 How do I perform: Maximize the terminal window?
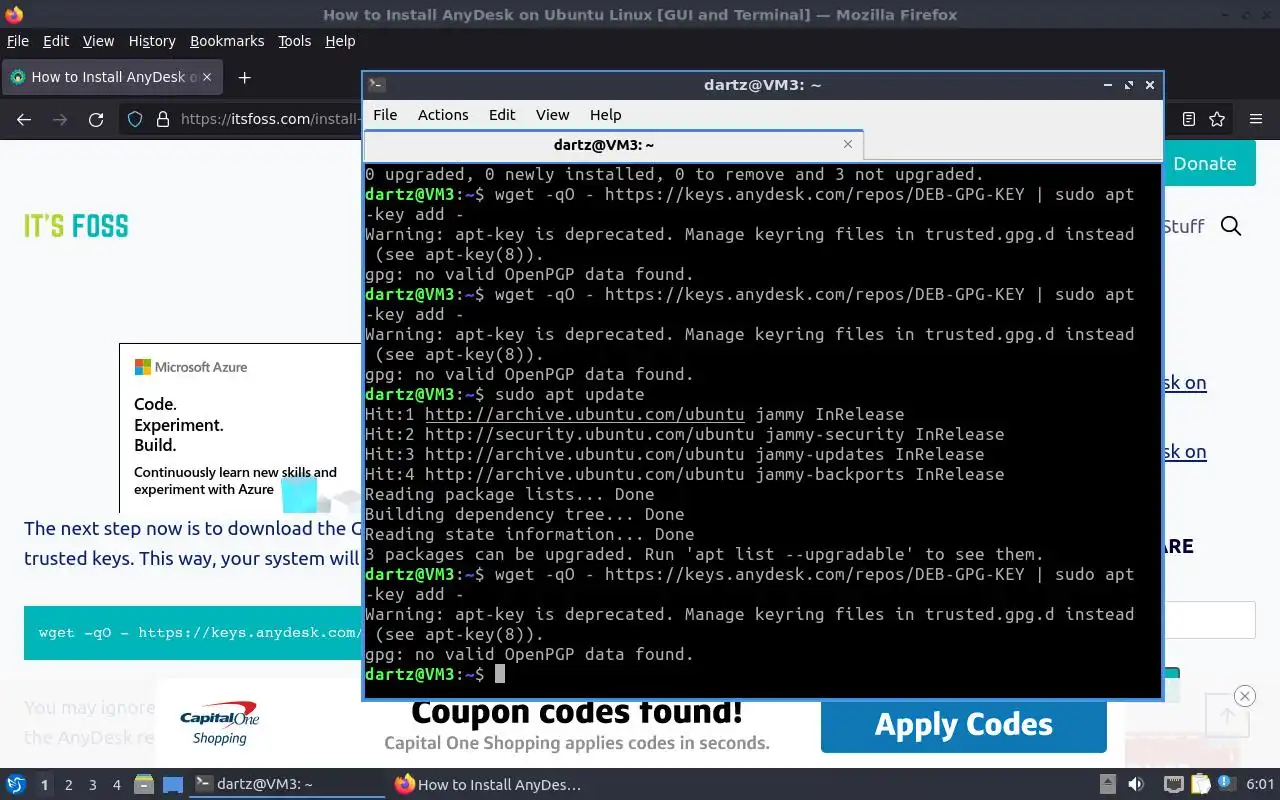1129,85
